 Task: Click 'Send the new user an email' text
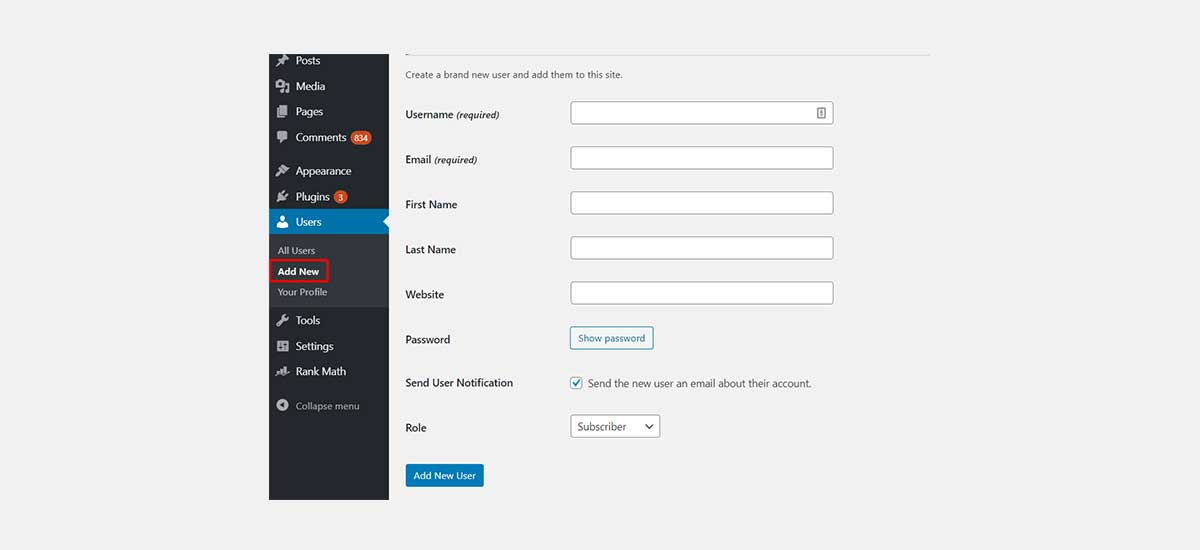click(x=700, y=383)
